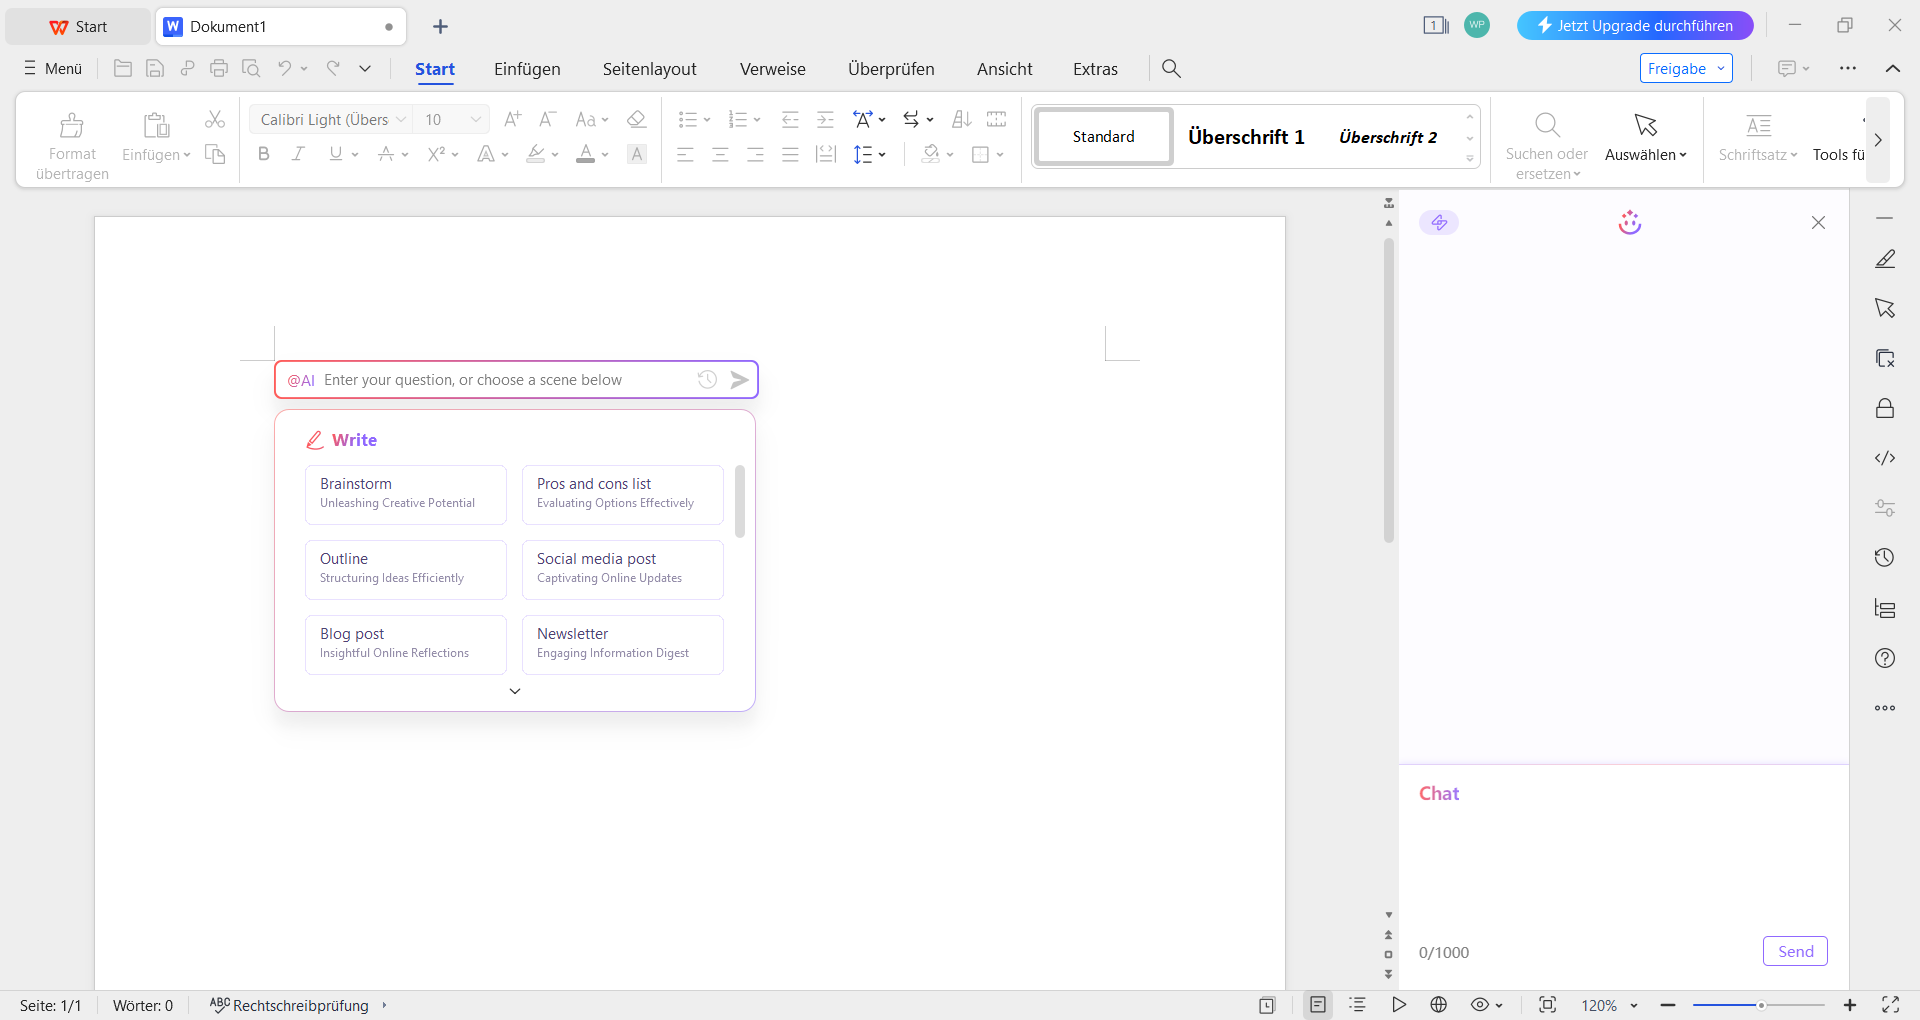Click the lock icon in right sidebar
Screen dimensions: 1920x1020
1884,408
